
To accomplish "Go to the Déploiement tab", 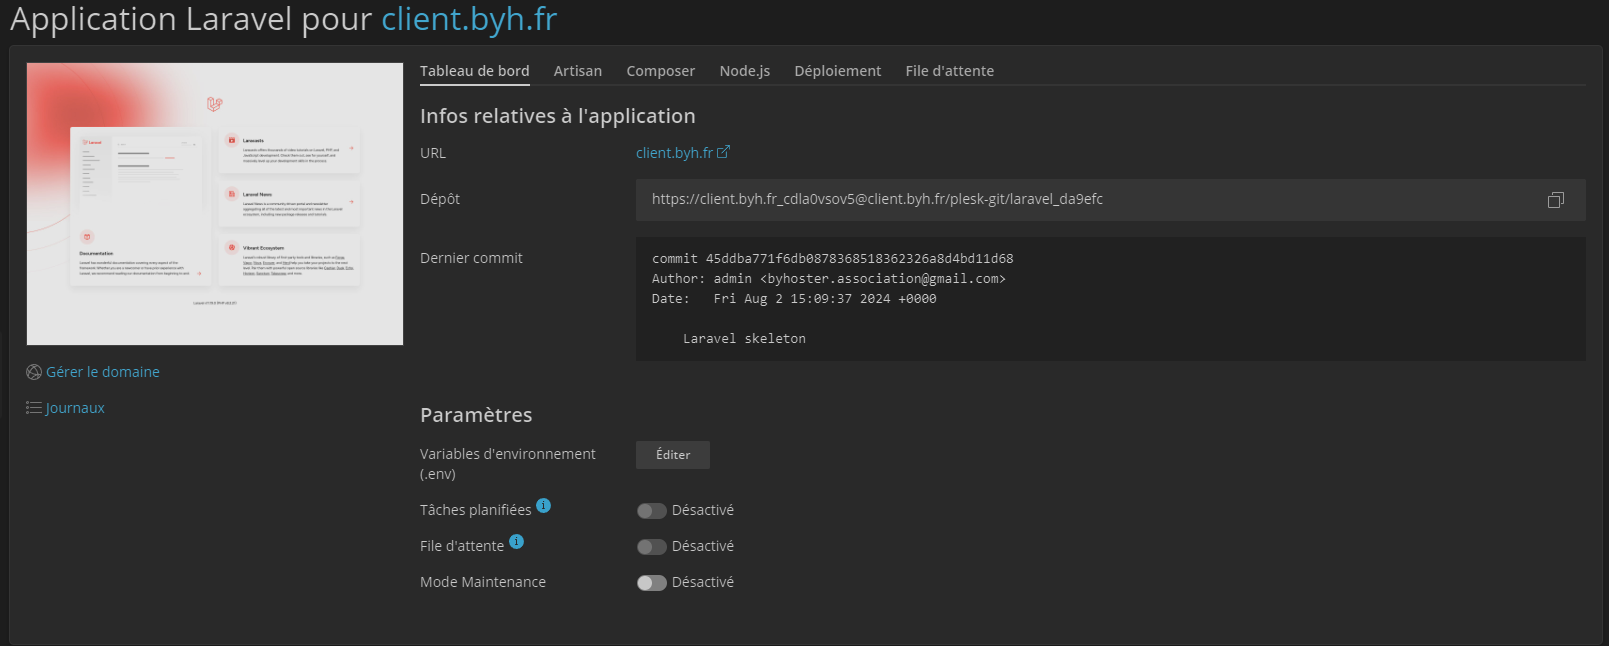I will click(x=838, y=71).
